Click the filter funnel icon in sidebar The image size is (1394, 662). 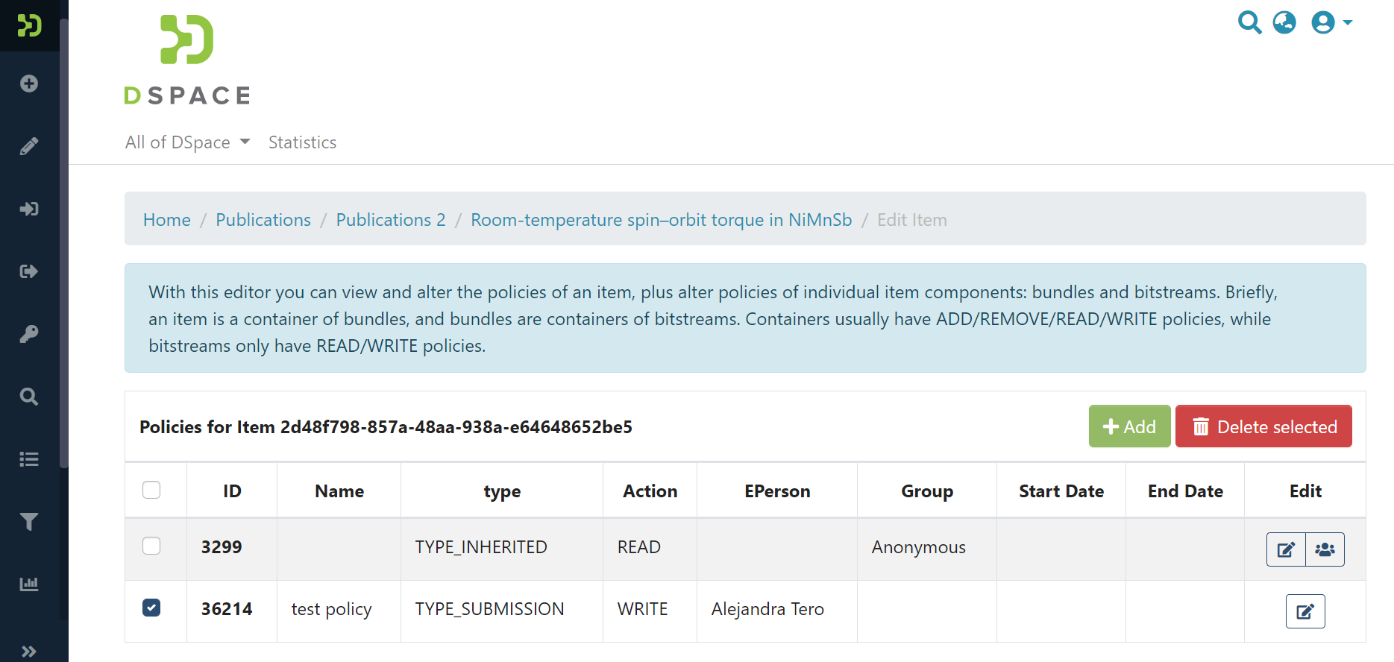pyautogui.click(x=29, y=522)
